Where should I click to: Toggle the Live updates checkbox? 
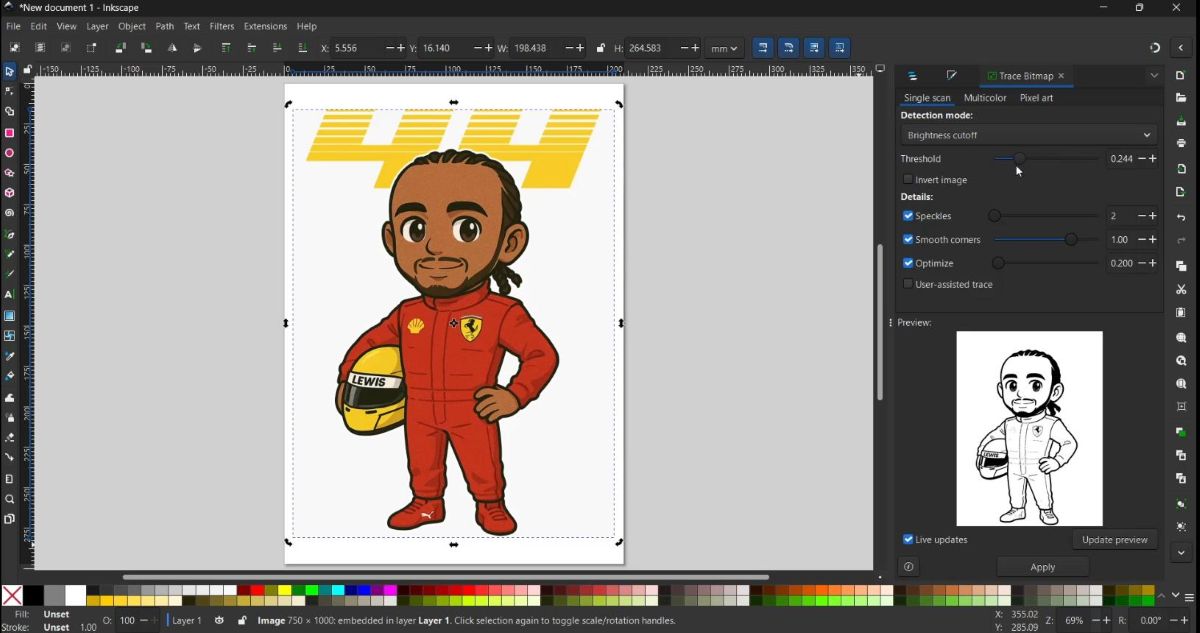point(908,540)
